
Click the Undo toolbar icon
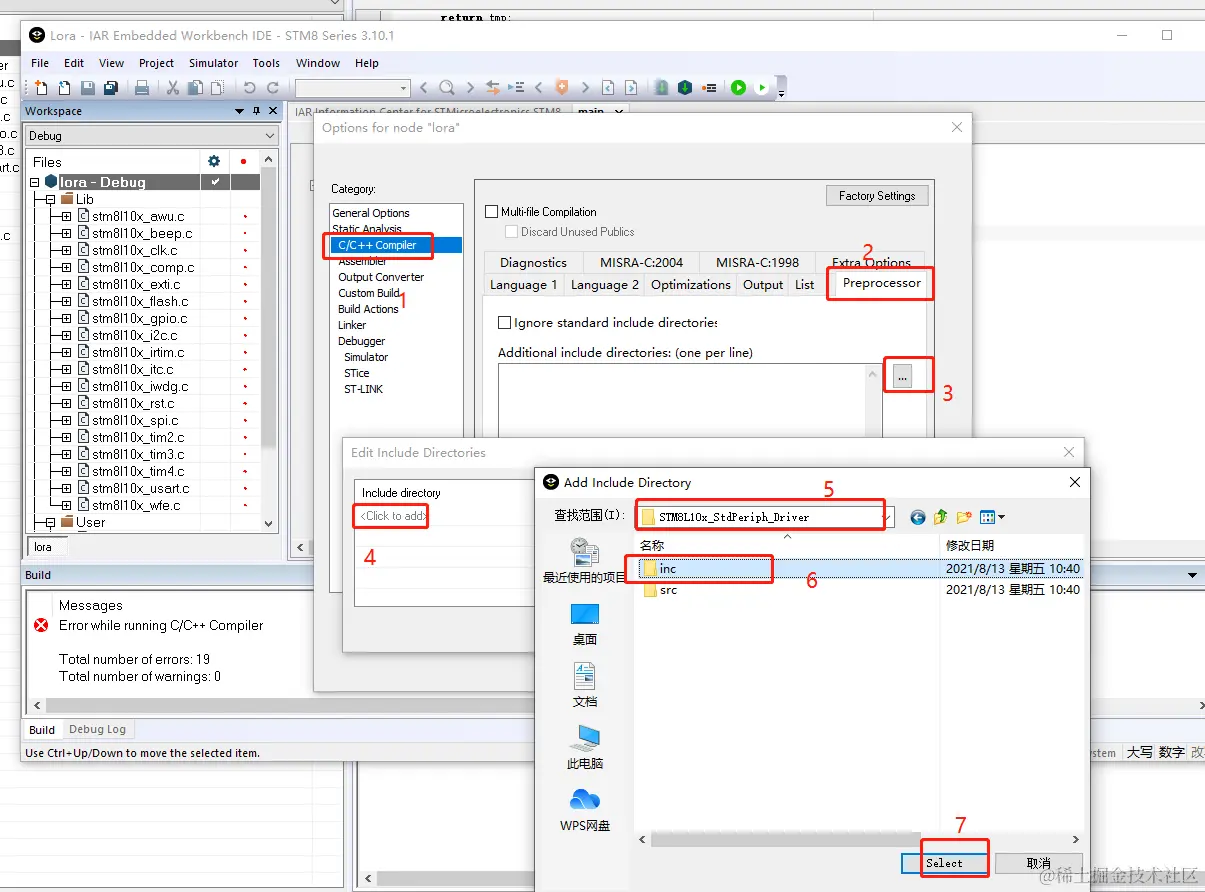click(250, 88)
